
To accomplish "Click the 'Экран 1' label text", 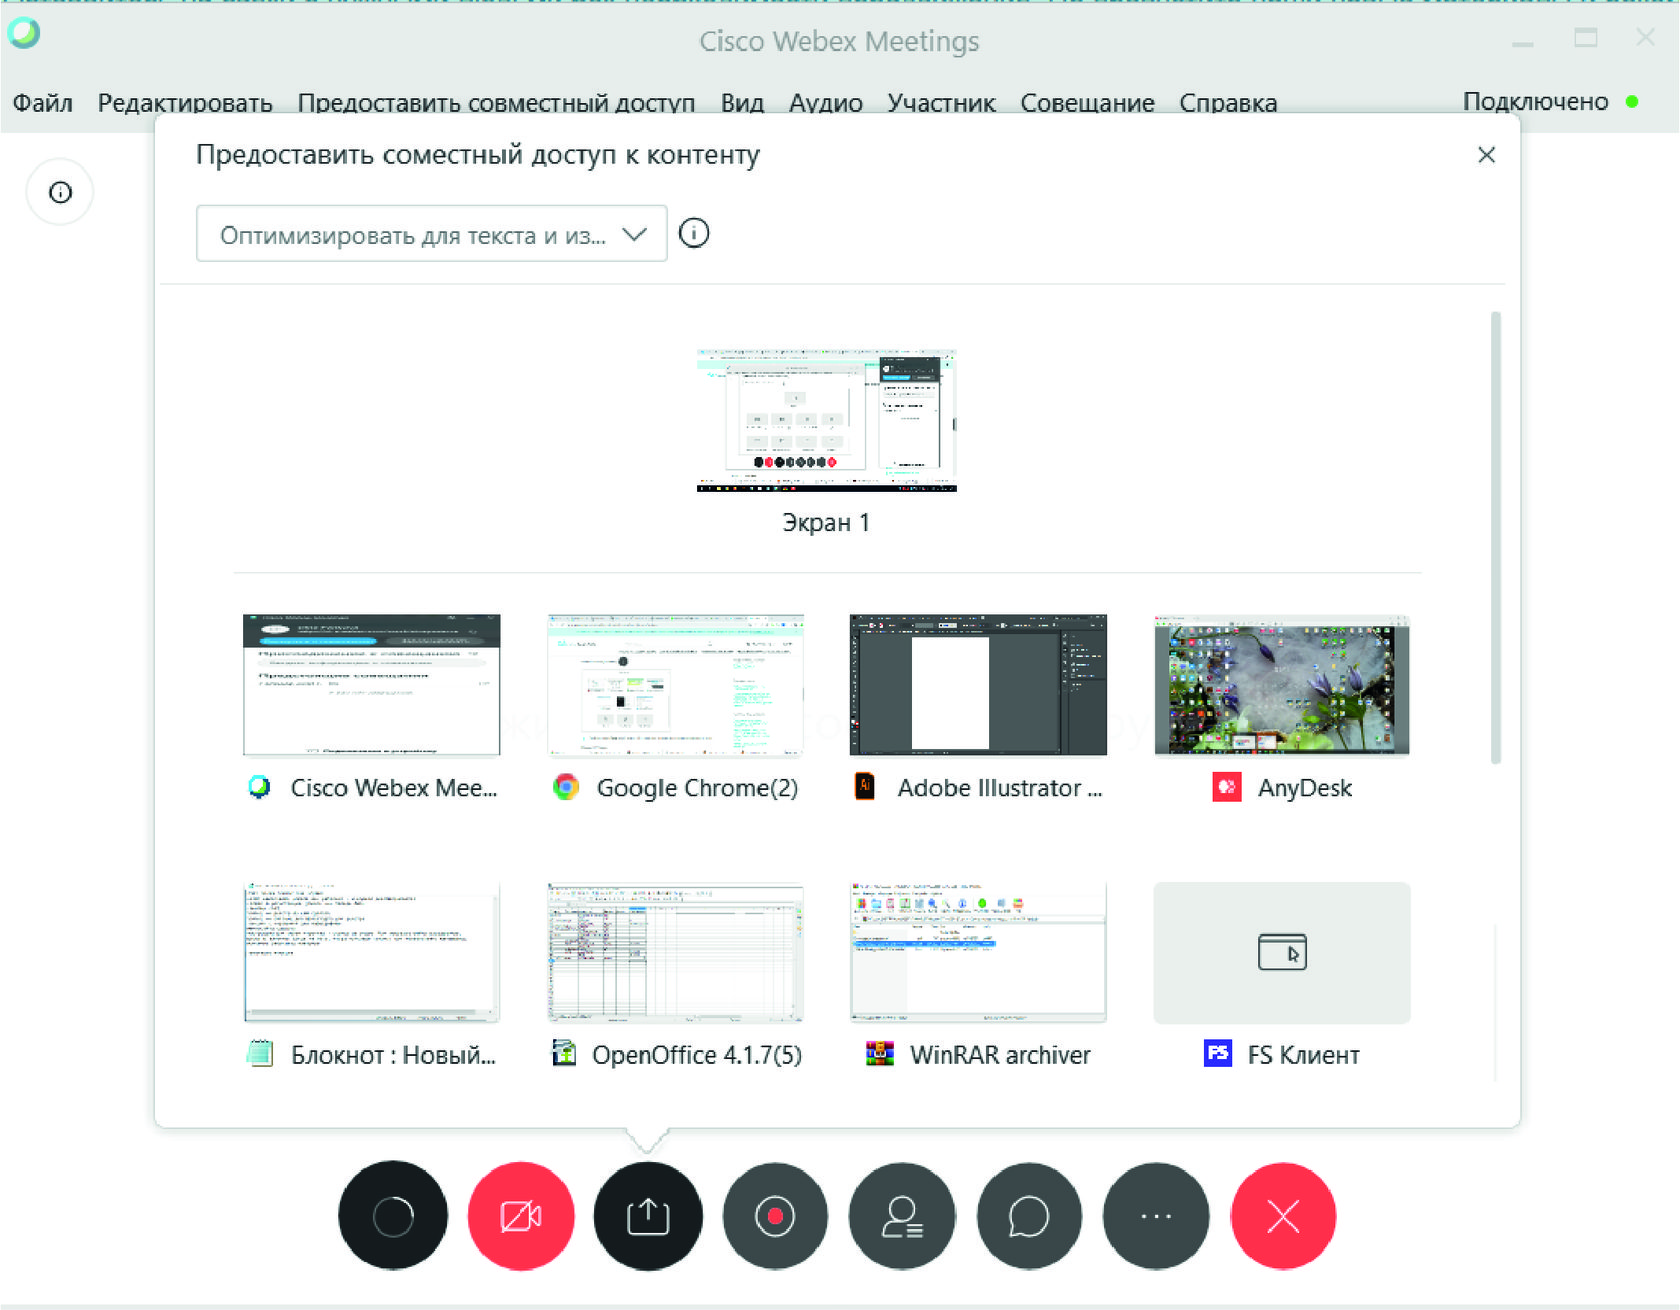I will (x=826, y=522).
